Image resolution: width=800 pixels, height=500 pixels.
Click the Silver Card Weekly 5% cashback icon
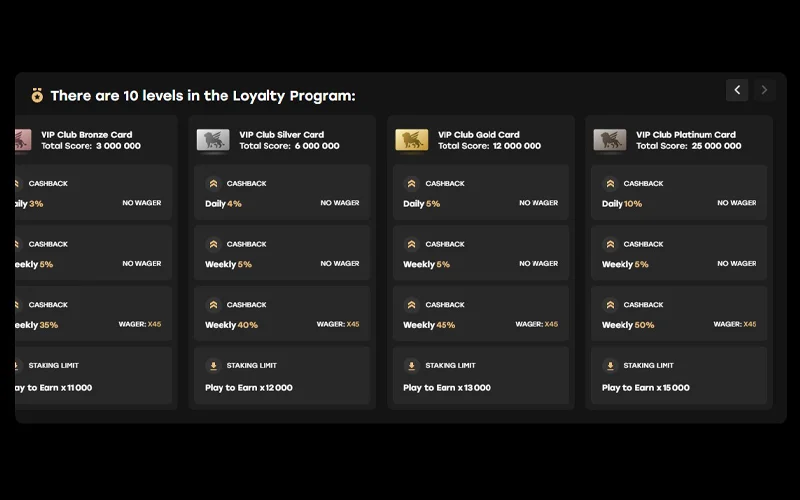[214, 244]
